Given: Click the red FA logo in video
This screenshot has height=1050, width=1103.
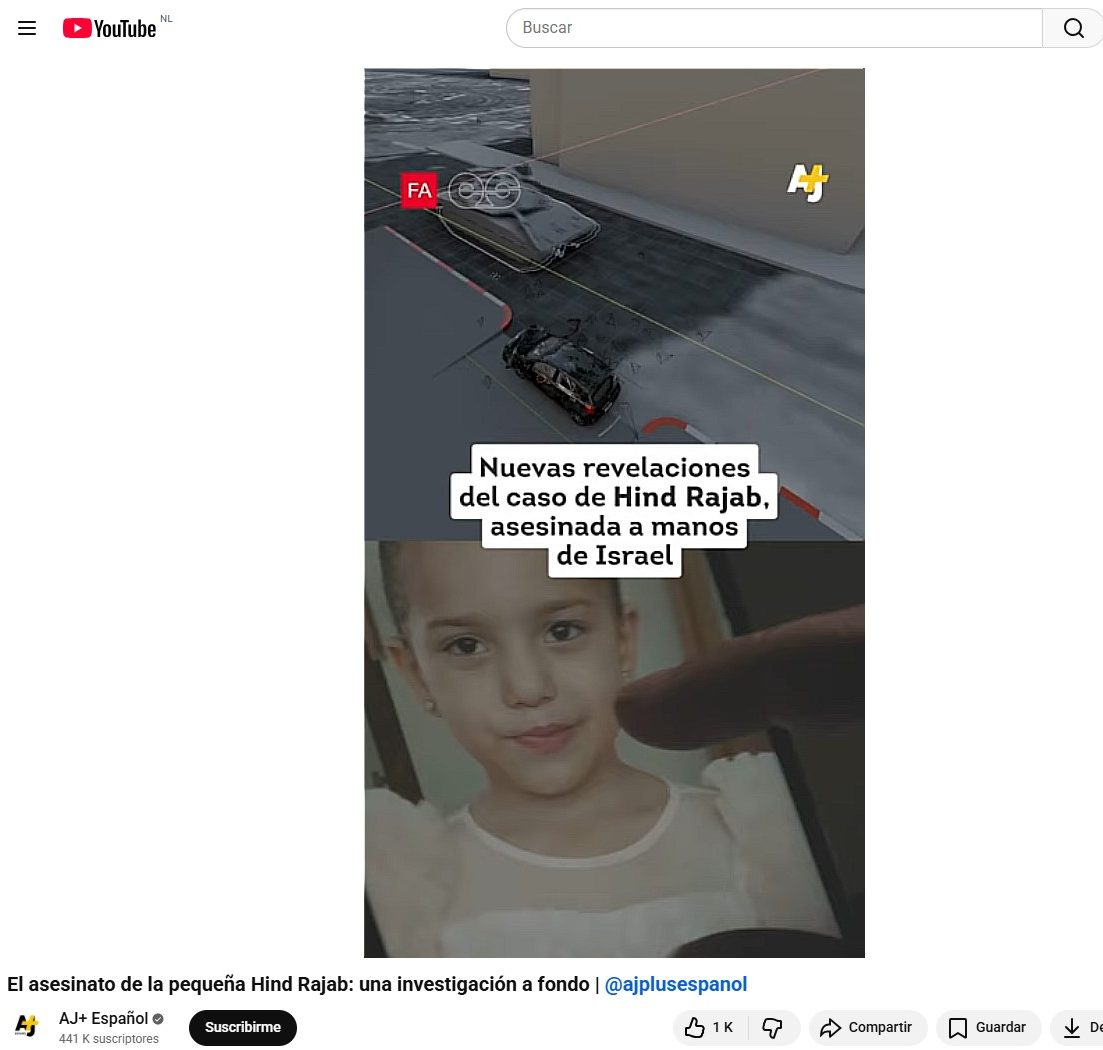Looking at the screenshot, I should coord(419,191).
